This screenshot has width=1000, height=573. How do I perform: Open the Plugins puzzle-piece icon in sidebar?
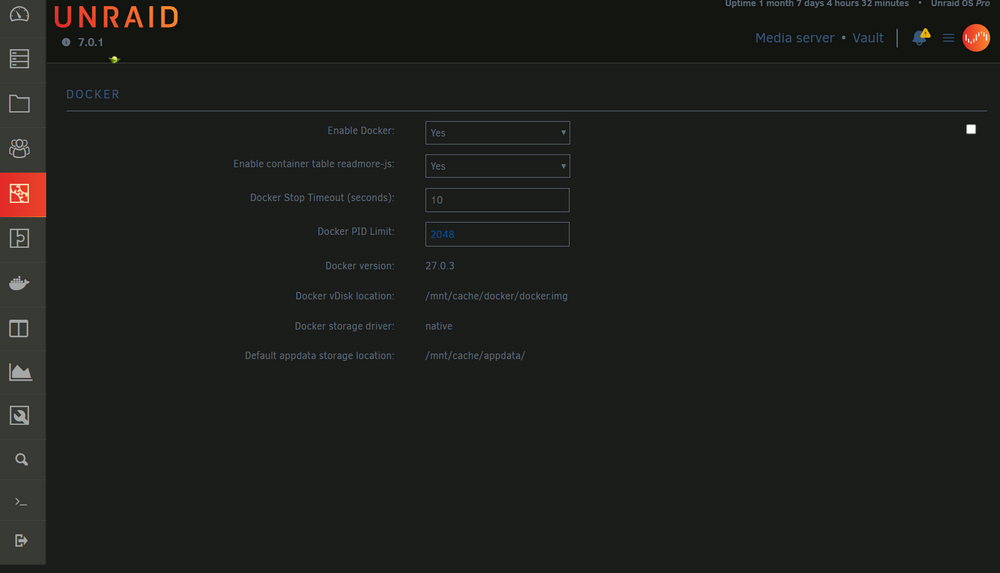coord(19,238)
